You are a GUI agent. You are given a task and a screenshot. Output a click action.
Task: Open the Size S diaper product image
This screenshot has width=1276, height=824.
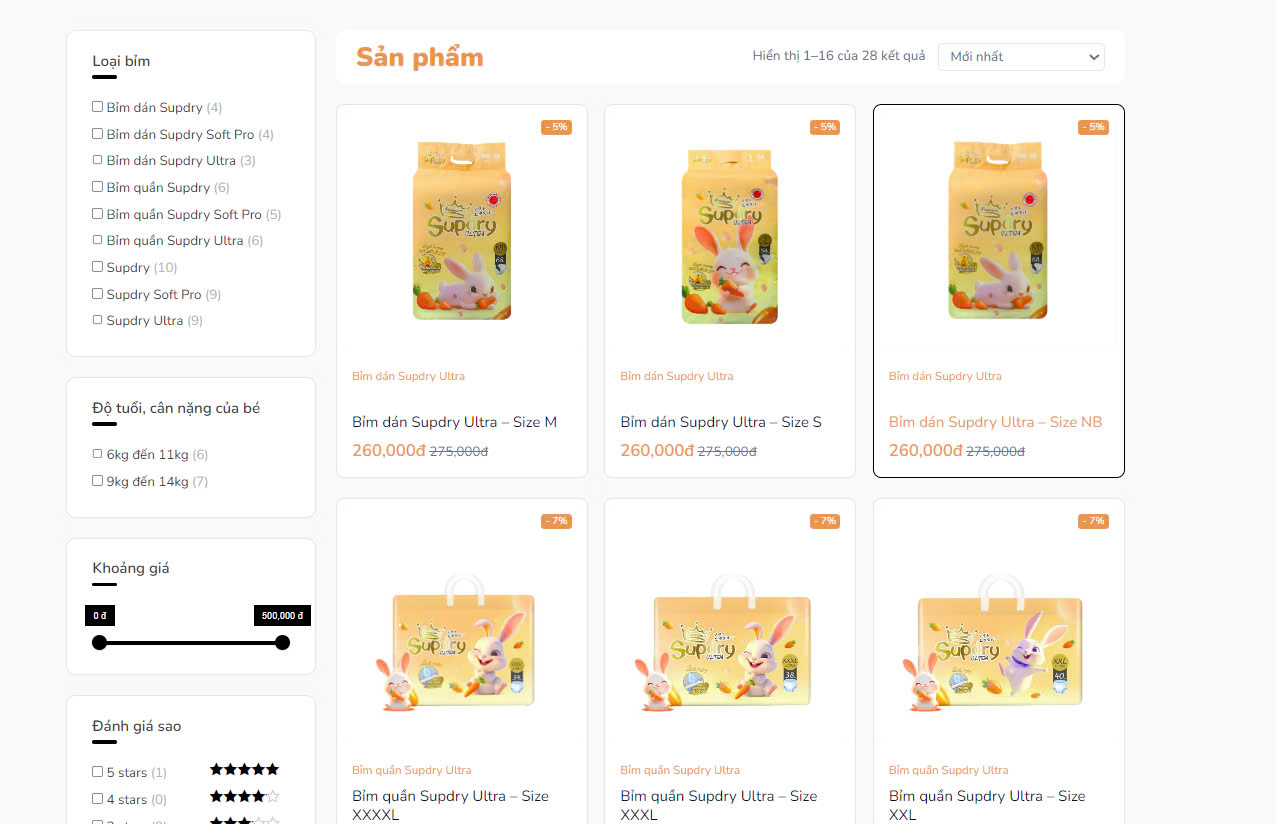click(730, 231)
